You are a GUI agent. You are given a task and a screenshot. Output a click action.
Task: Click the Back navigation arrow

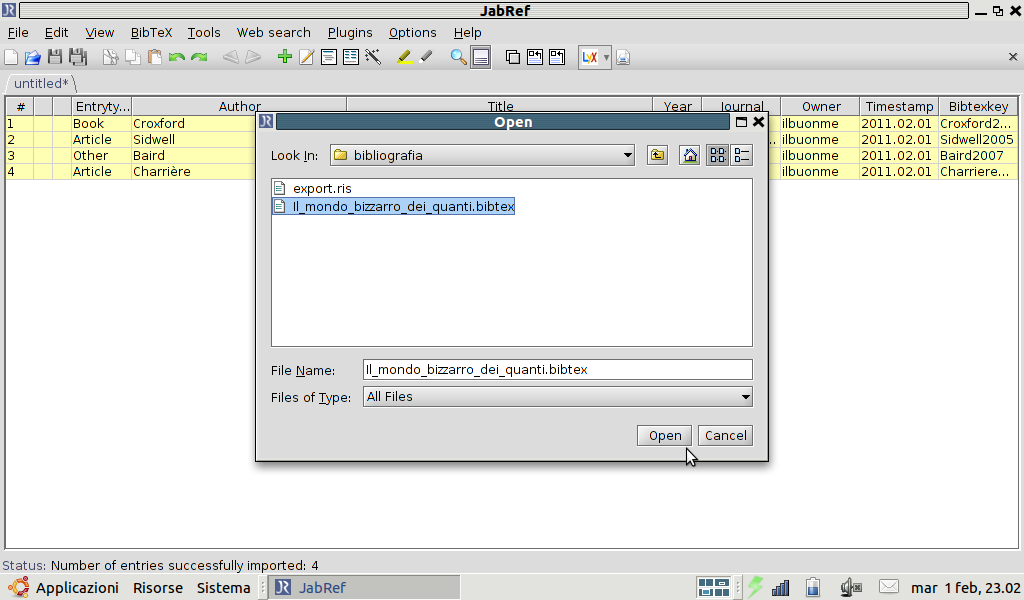231,57
